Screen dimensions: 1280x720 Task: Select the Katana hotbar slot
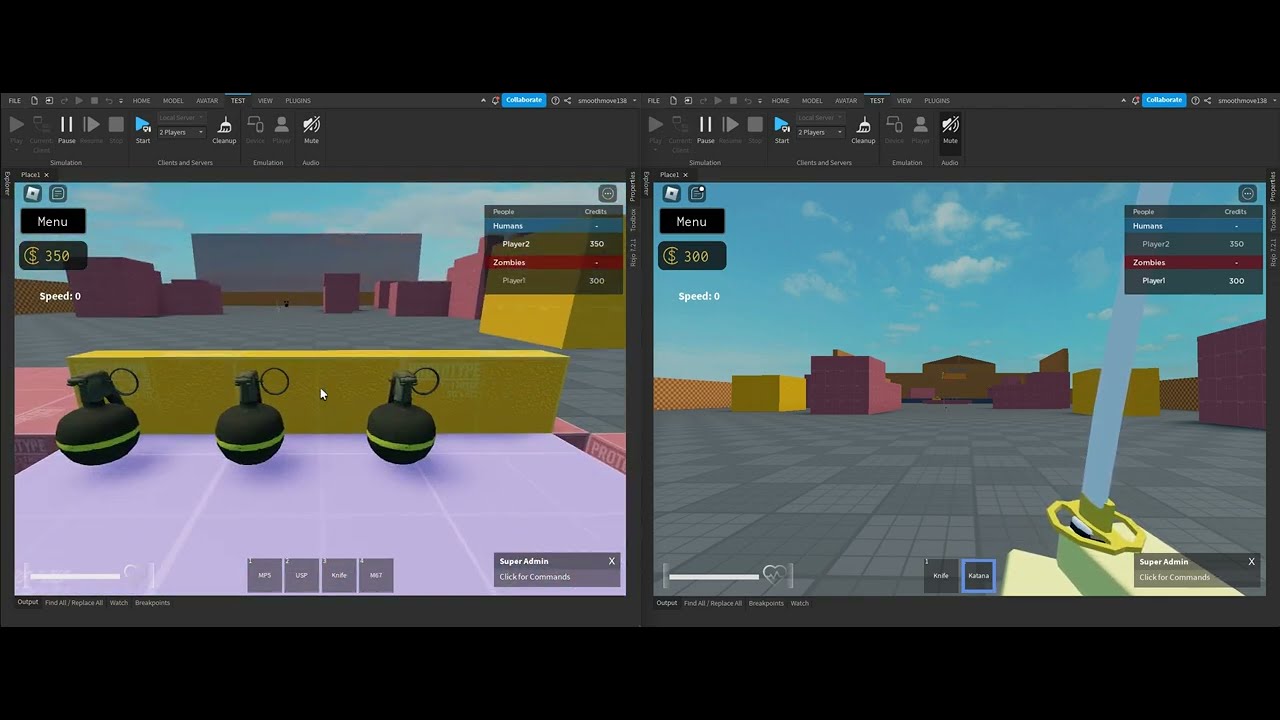978,575
